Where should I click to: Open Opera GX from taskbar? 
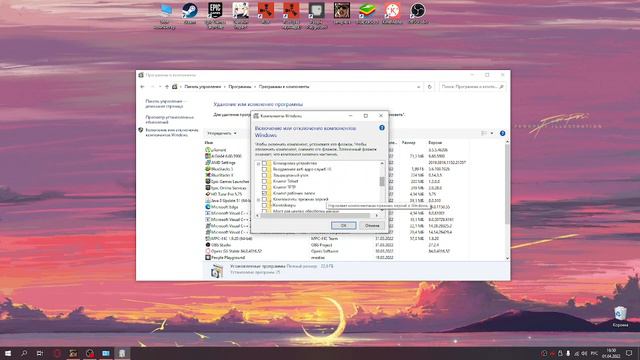point(57,353)
